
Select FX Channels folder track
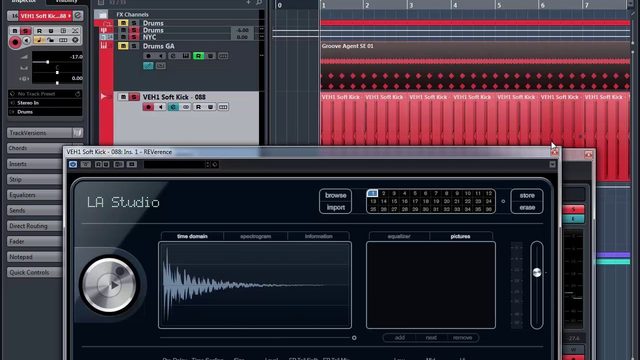click(x=133, y=15)
